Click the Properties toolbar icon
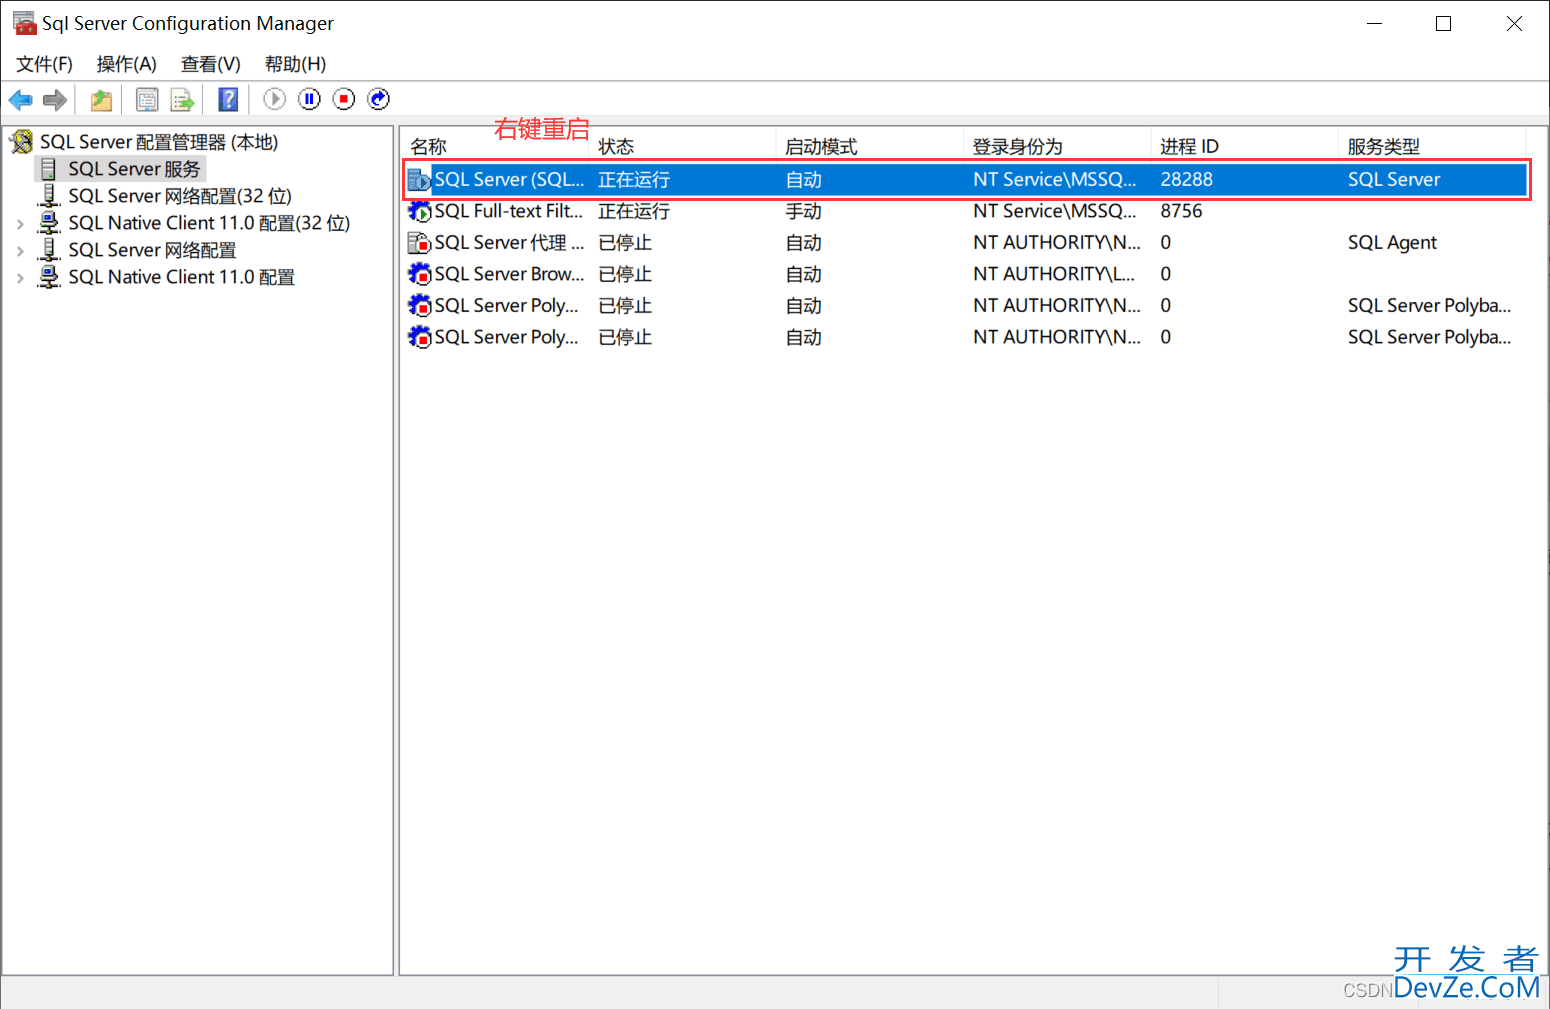The height and width of the screenshot is (1009, 1550). [147, 99]
